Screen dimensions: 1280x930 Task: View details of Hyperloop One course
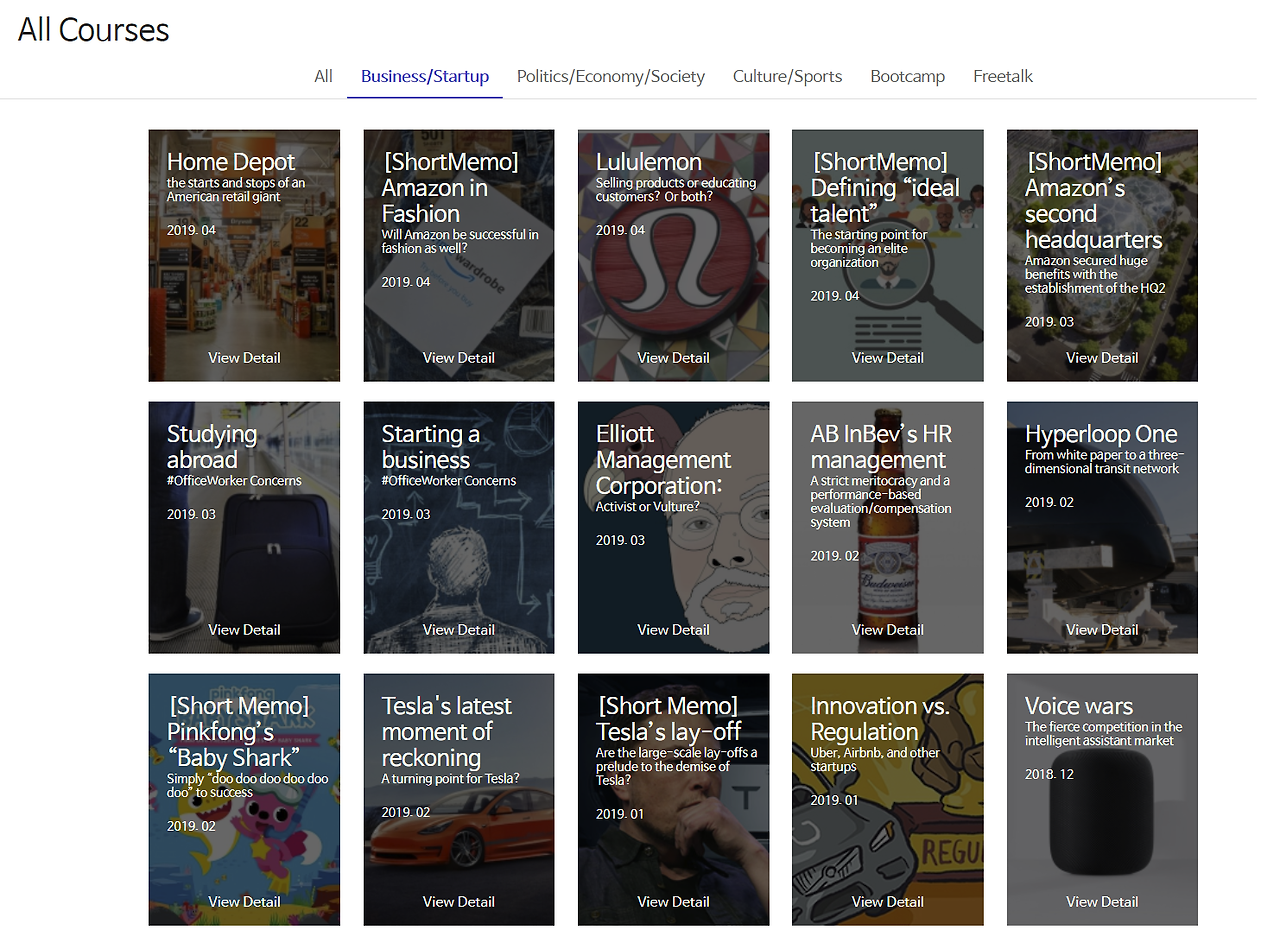coord(1102,630)
